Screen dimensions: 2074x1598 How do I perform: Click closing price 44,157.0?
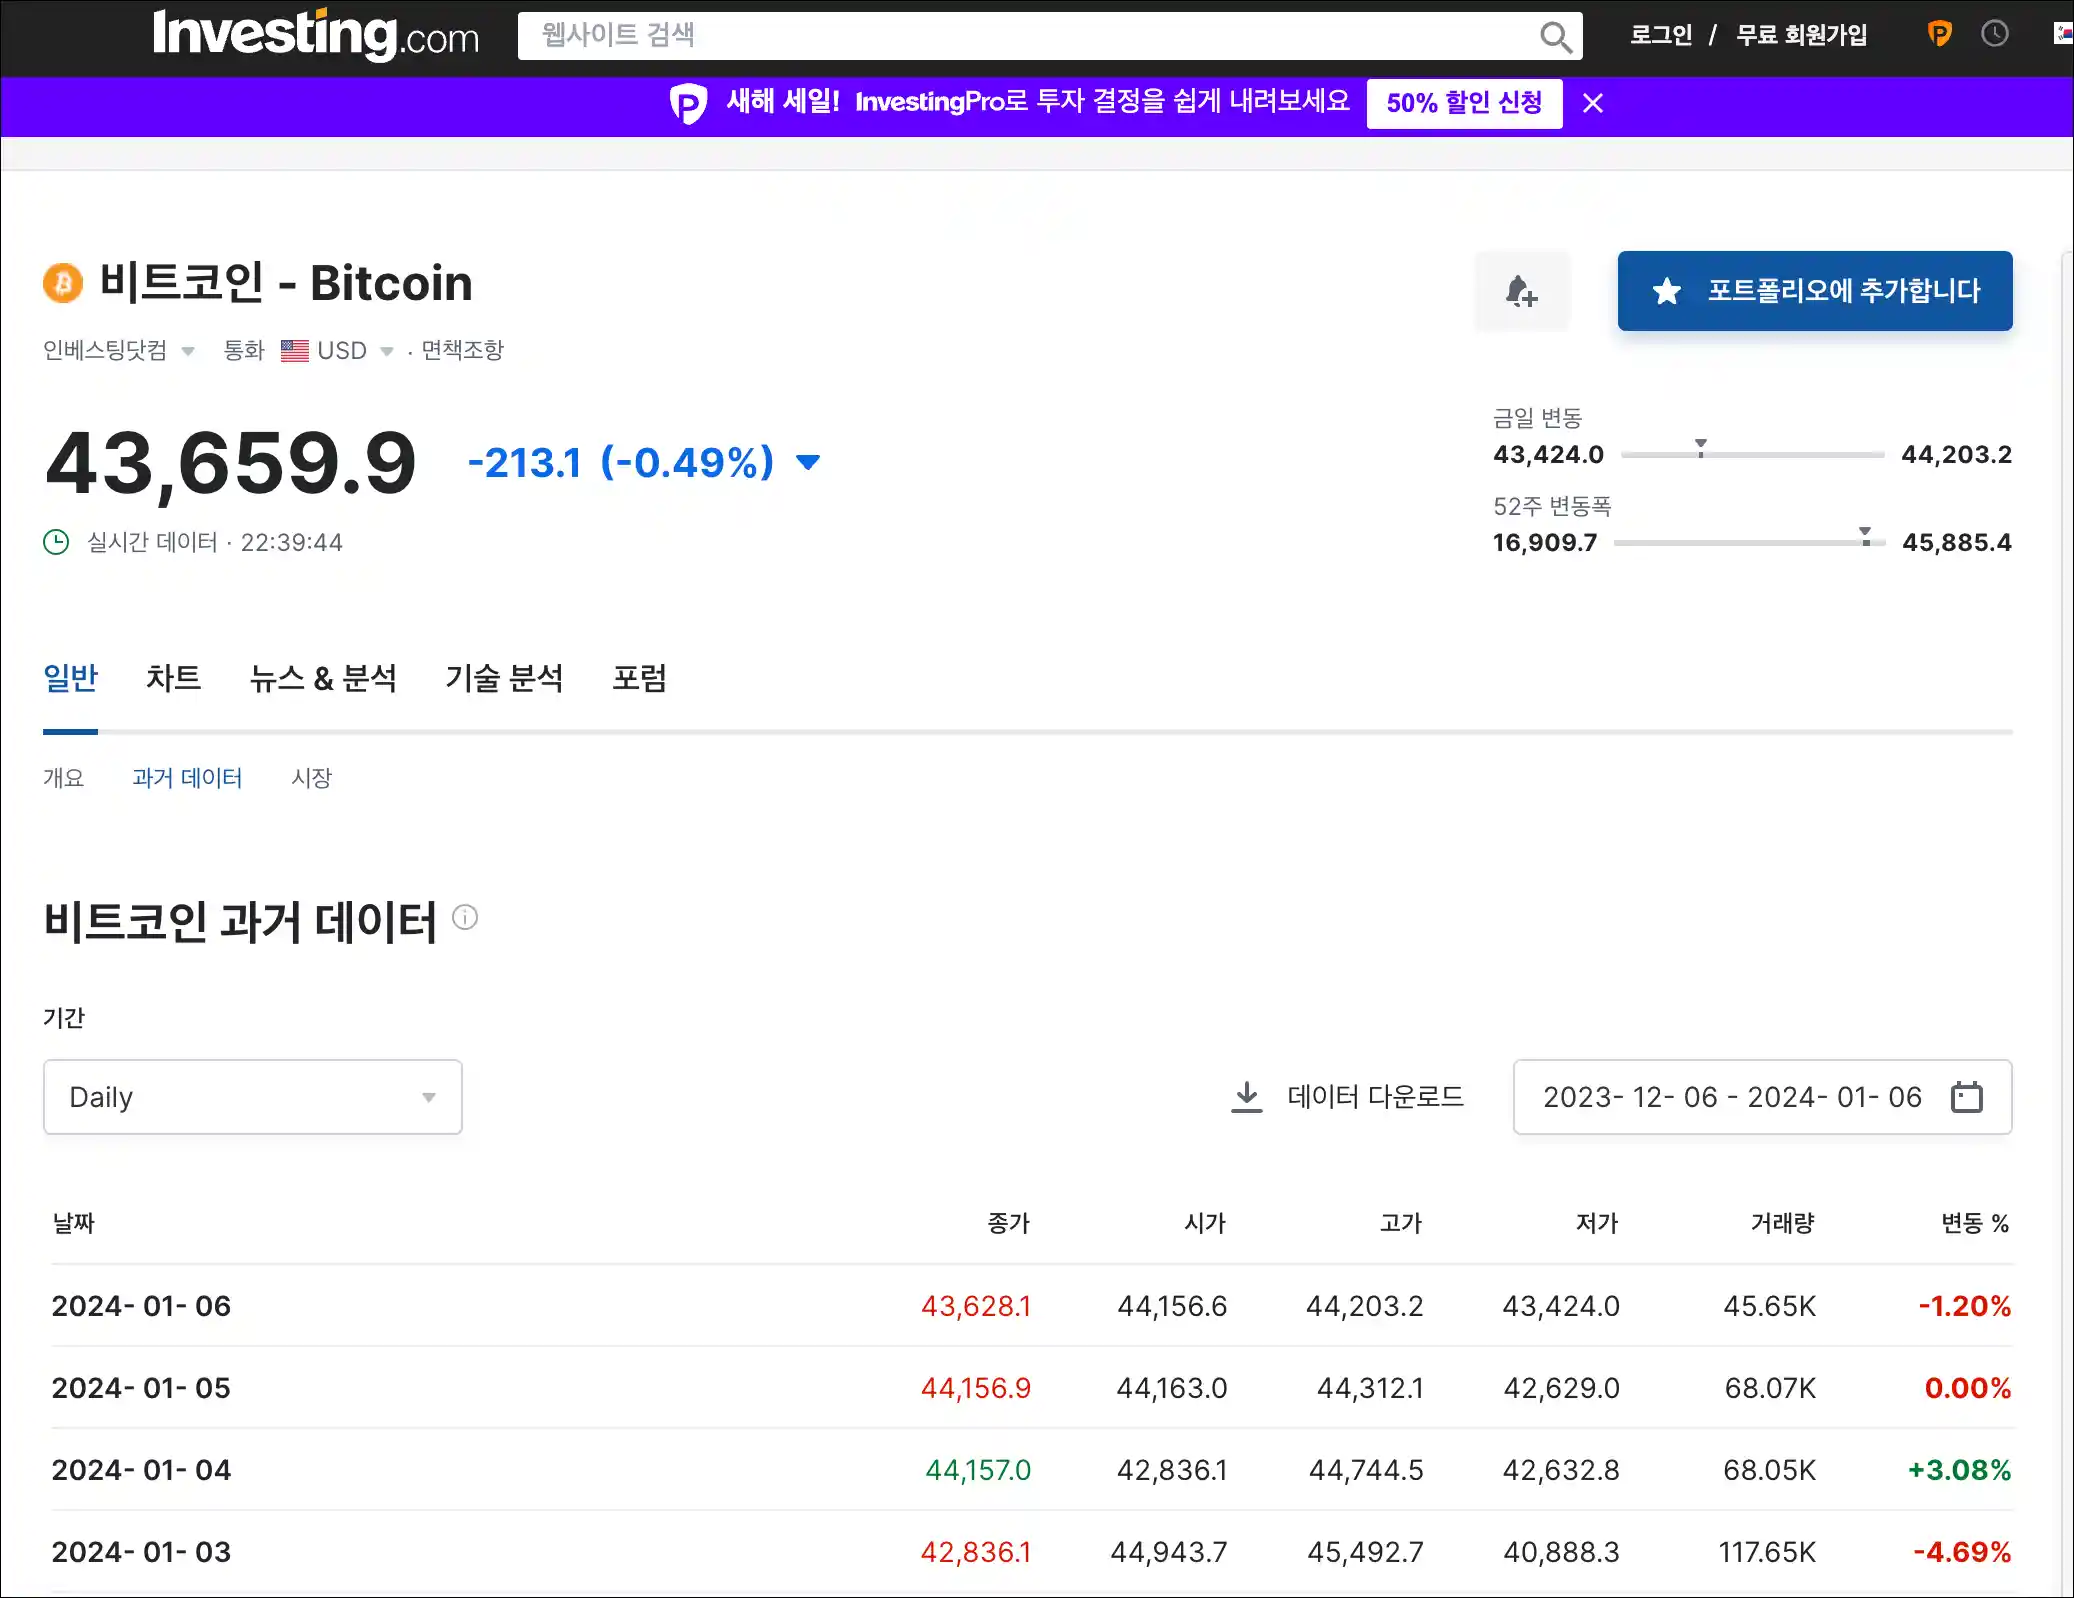pyautogui.click(x=978, y=1470)
